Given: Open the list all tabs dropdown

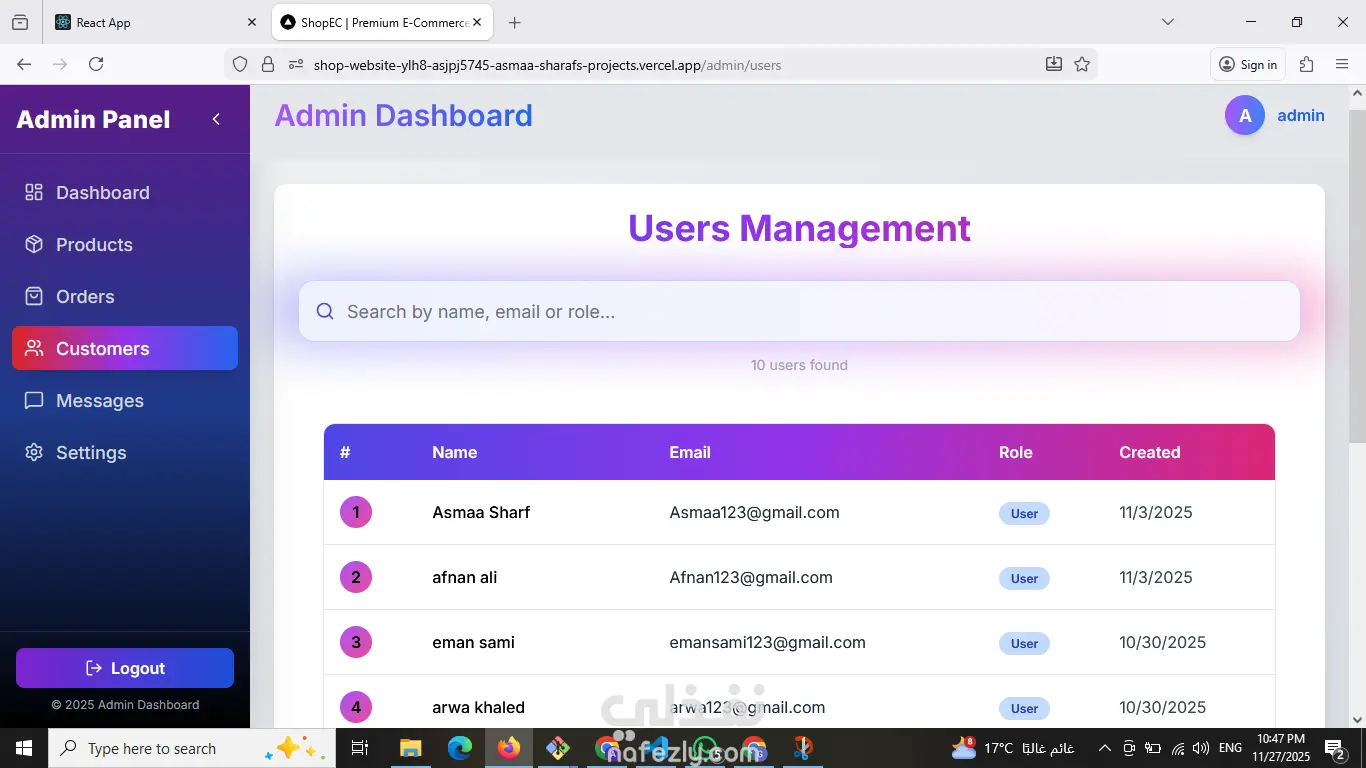Looking at the screenshot, I should 1167,22.
